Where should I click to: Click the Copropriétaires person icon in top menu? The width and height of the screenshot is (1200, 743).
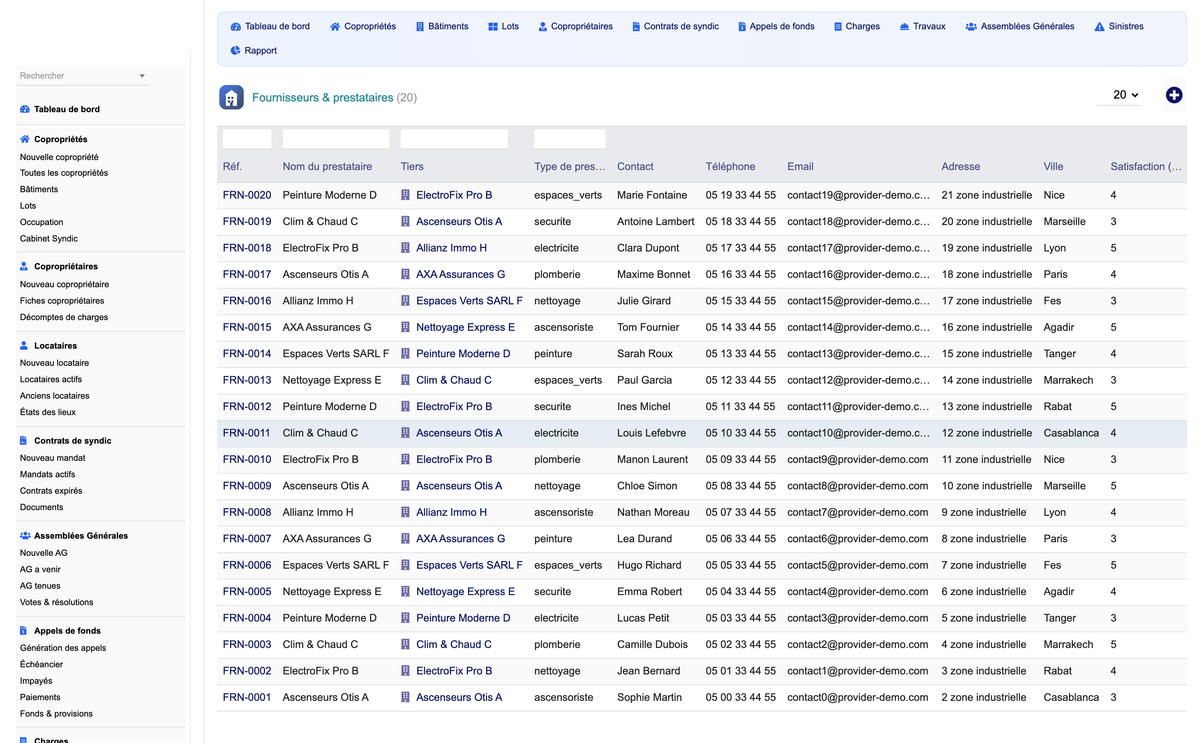click(x=542, y=27)
